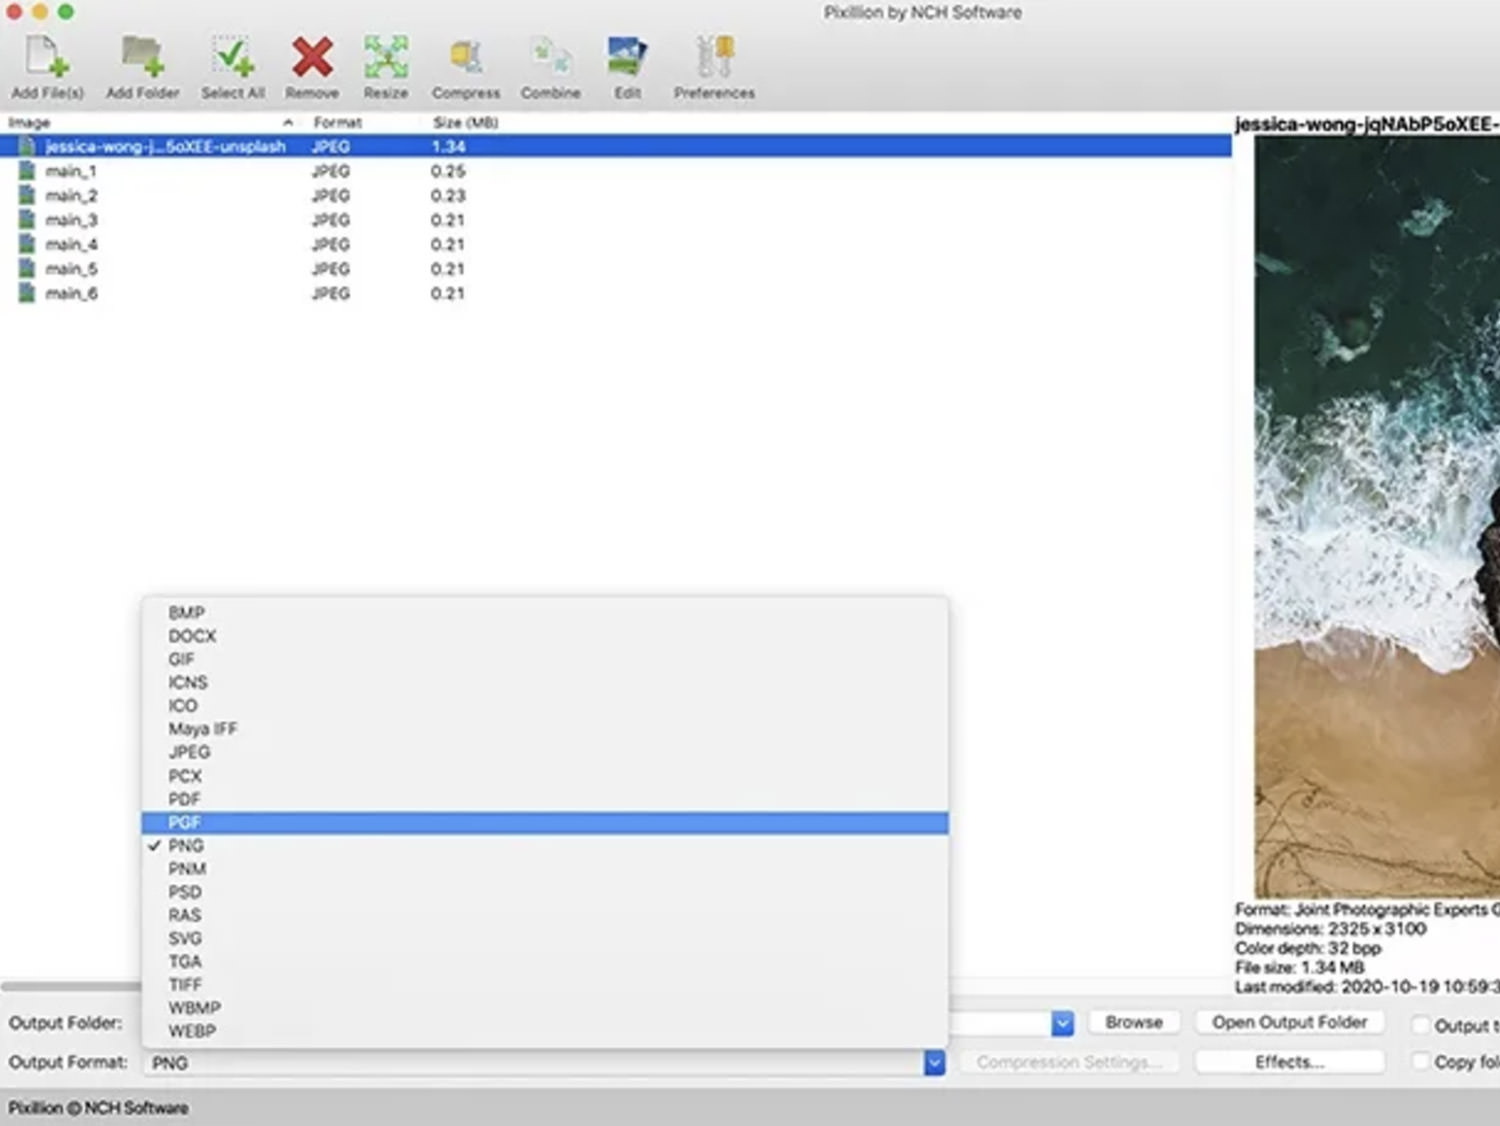The height and width of the screenshot is (1126, 1500).
Task: Click the image preview thumbnail
Action: 1377,517
